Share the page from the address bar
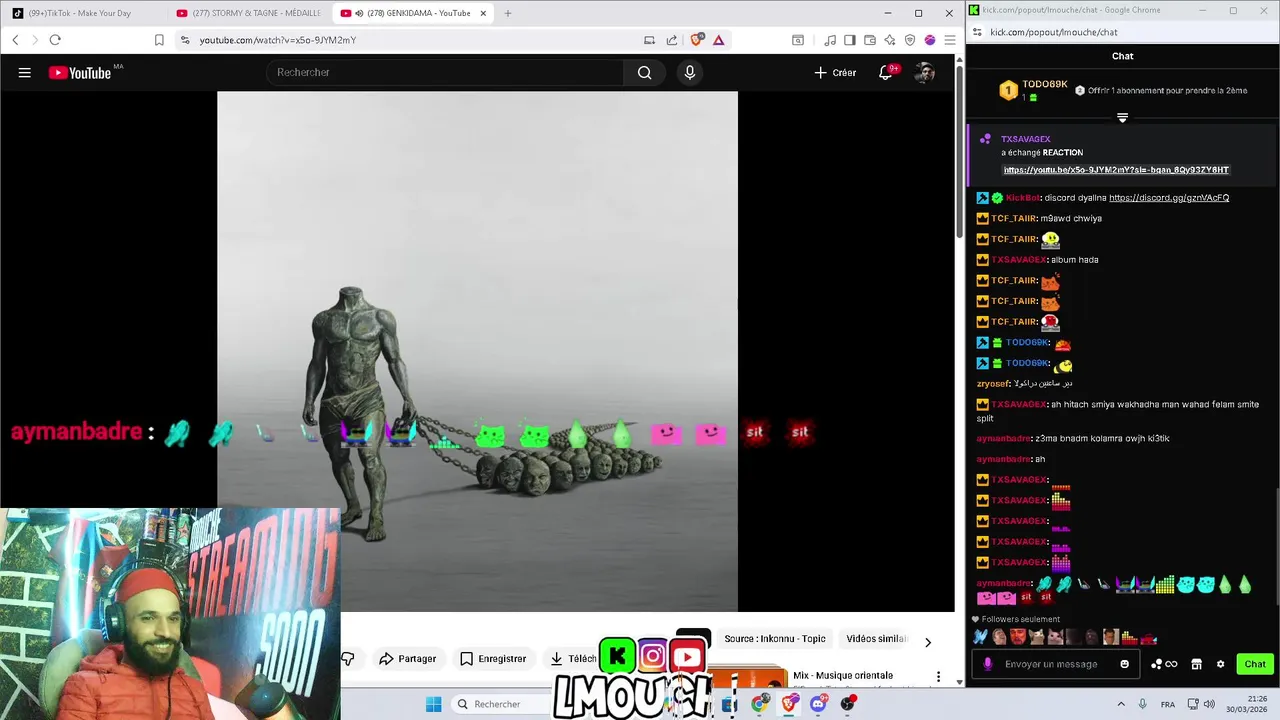The width and height of the screenshot is (1280, 720). point(672,40)
